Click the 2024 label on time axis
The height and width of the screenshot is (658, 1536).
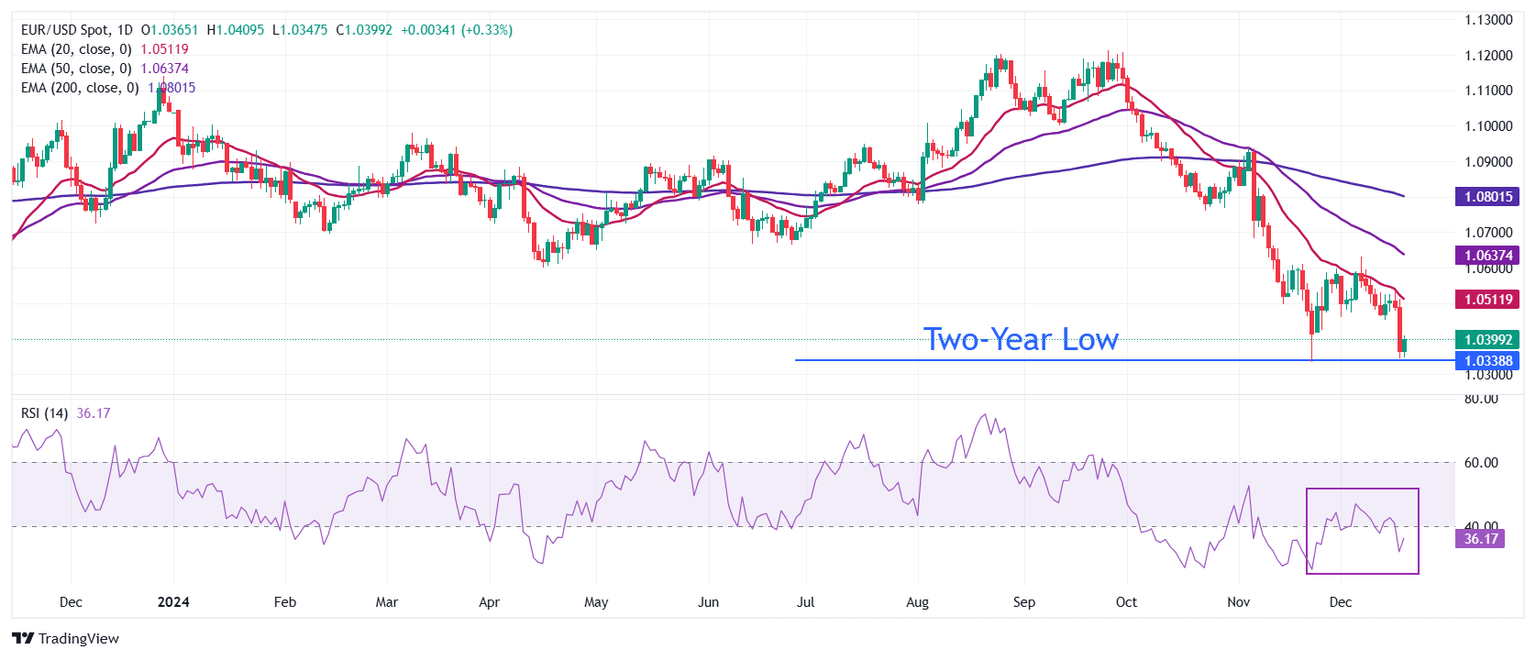(x=174, y=603)
